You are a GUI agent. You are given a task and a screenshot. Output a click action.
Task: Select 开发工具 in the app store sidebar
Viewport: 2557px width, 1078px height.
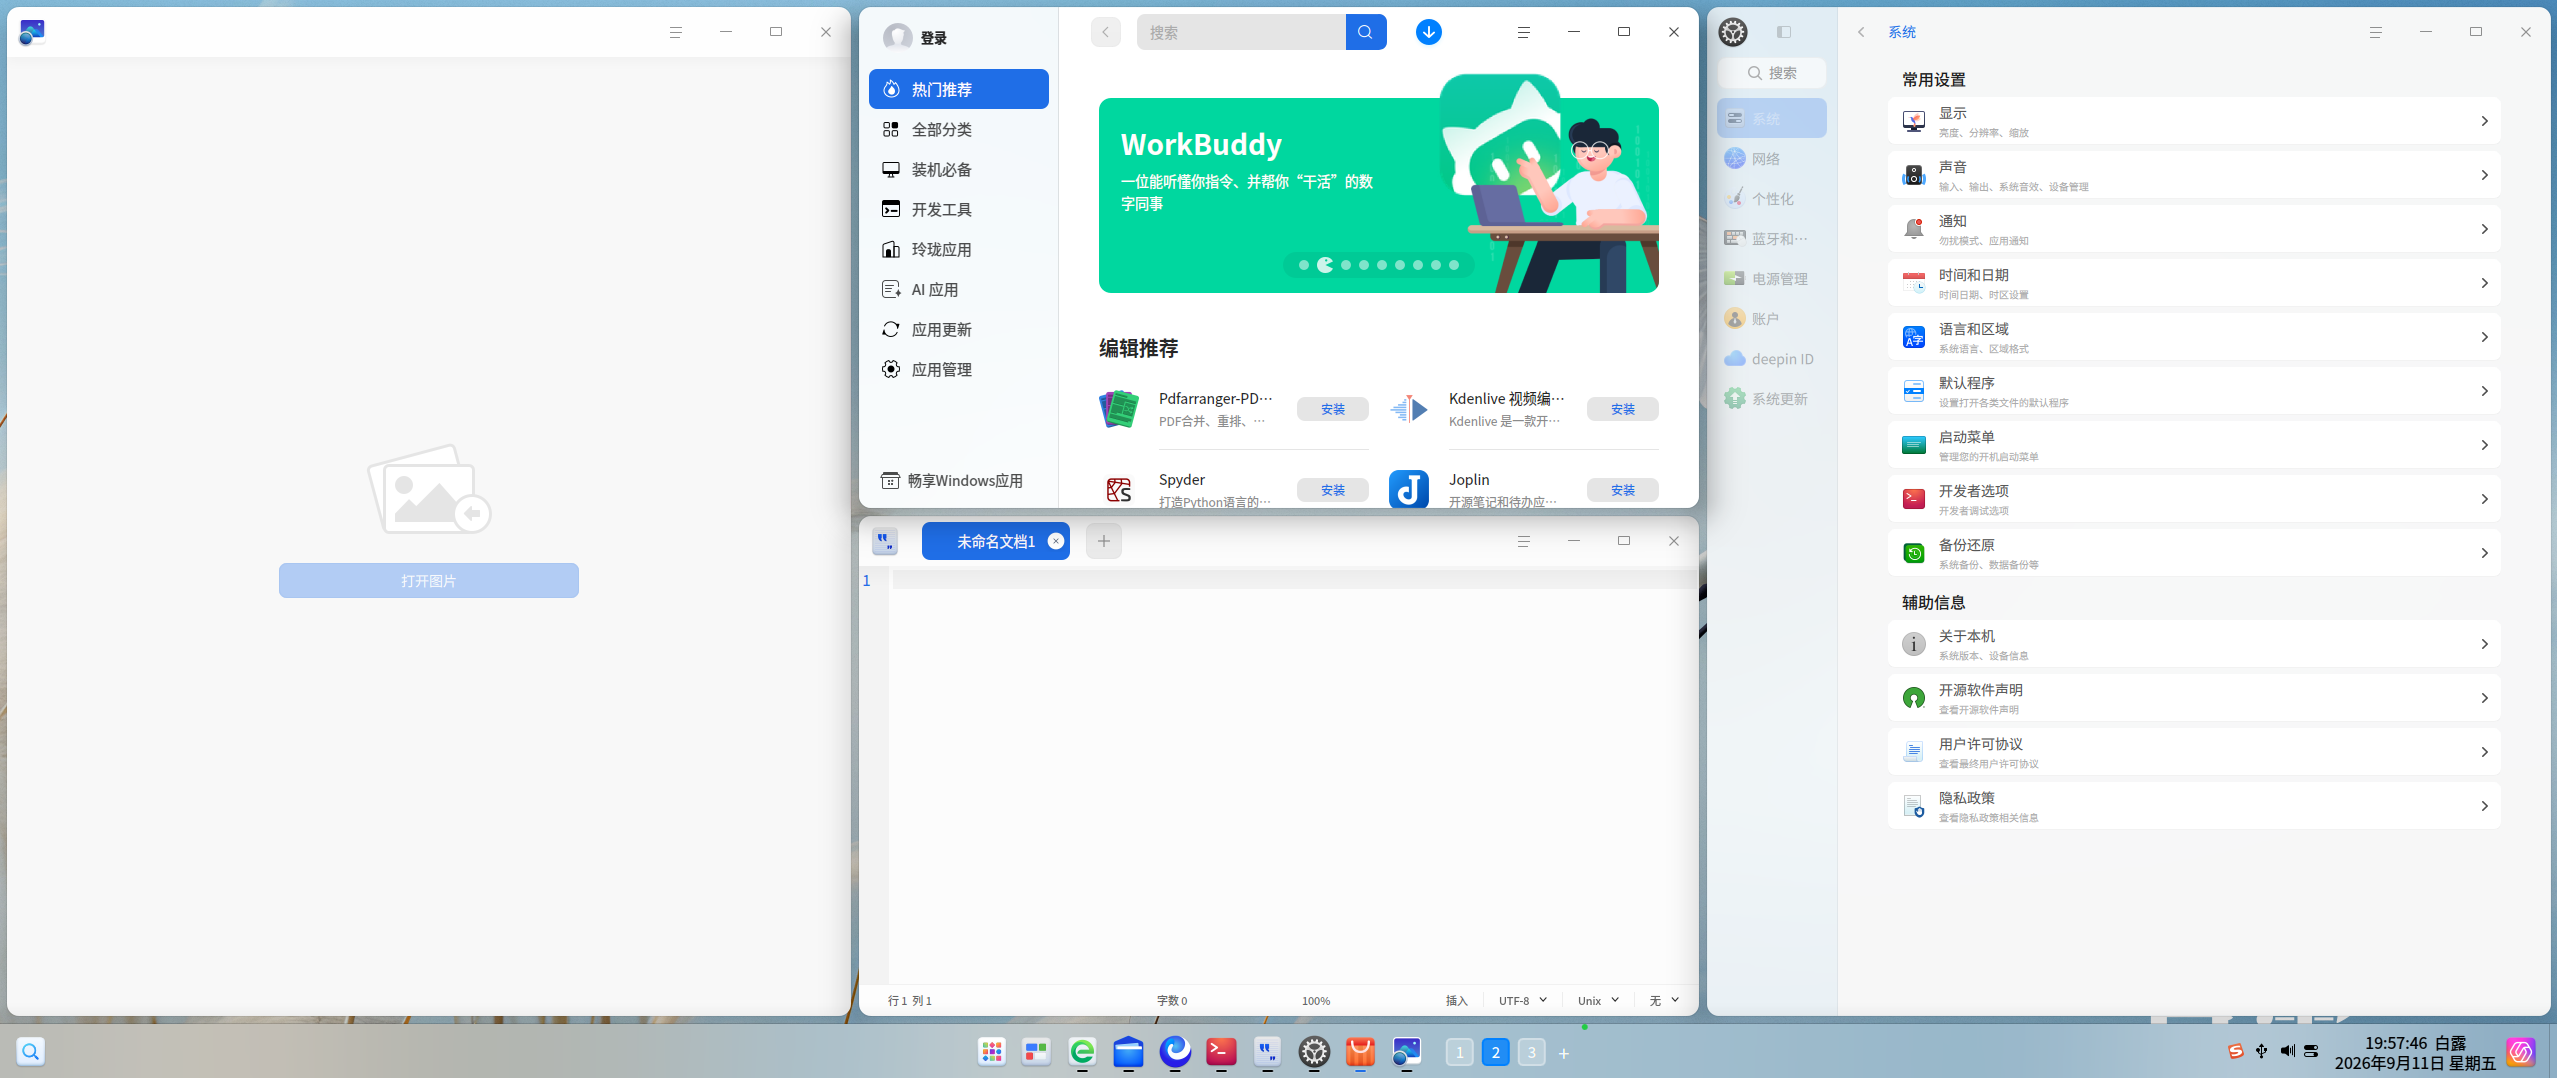[958, 209]
